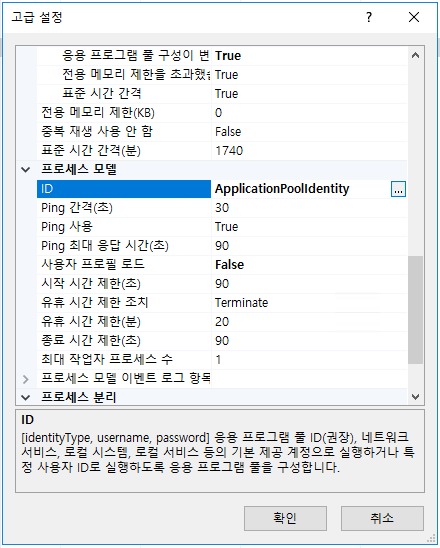Click the scrollbar down arrow
The image size is (440, 548).
[x=415, y=397]
